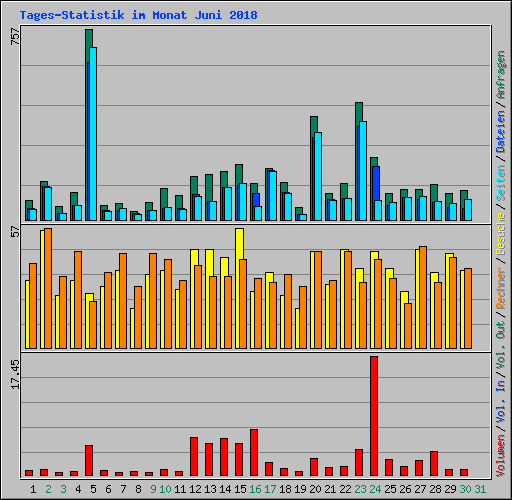Click the red Volumen bar on day 16
The width and height of the screenshot is (512, 500).
point(254,453)
